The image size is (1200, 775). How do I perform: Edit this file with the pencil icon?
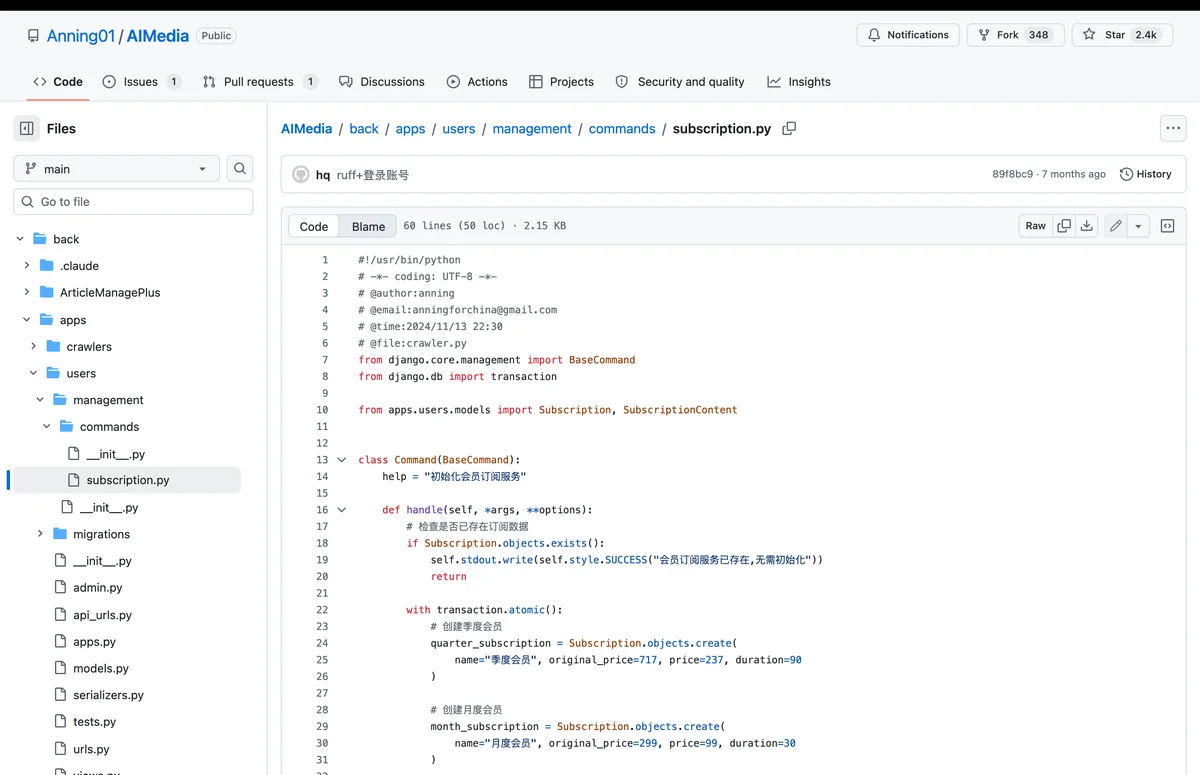coord(1115,226)
